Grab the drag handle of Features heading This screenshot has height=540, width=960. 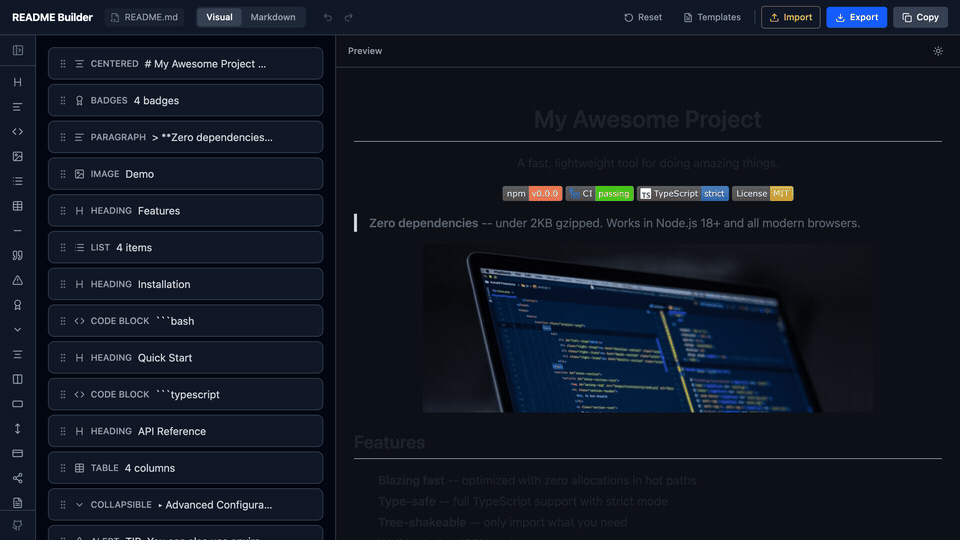[x=63, y=211]
